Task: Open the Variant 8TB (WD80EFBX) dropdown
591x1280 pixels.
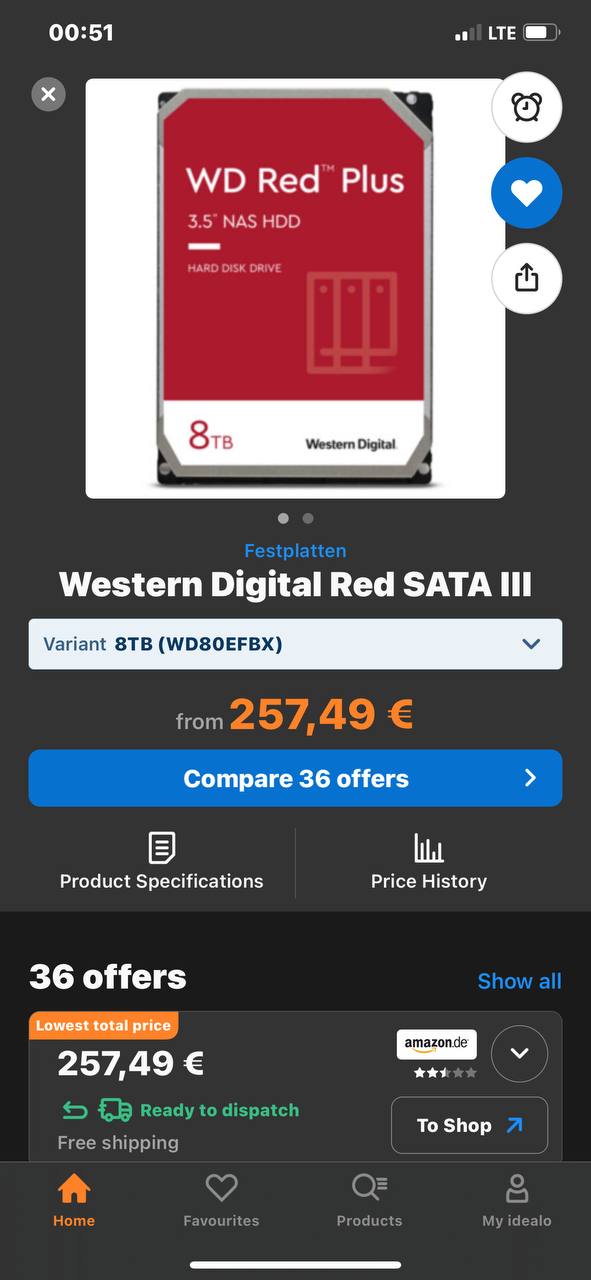Action: coord(295,644)
